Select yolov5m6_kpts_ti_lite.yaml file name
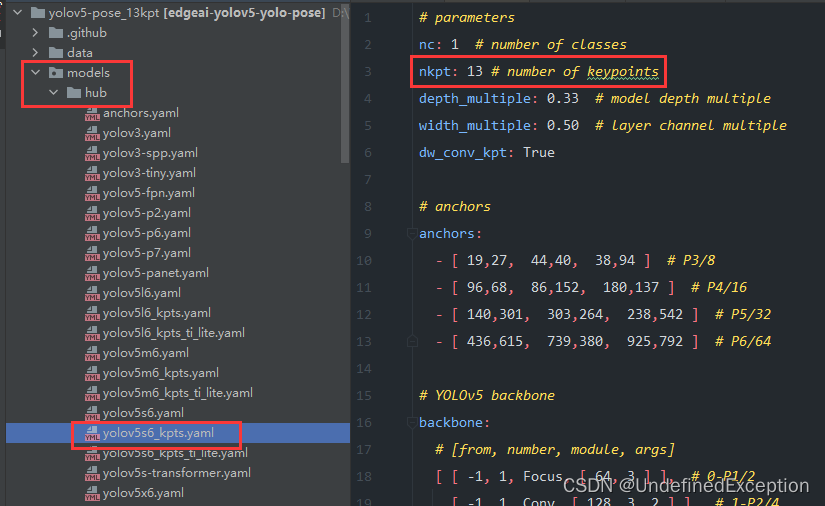The image size is (825, 506). 178,392
